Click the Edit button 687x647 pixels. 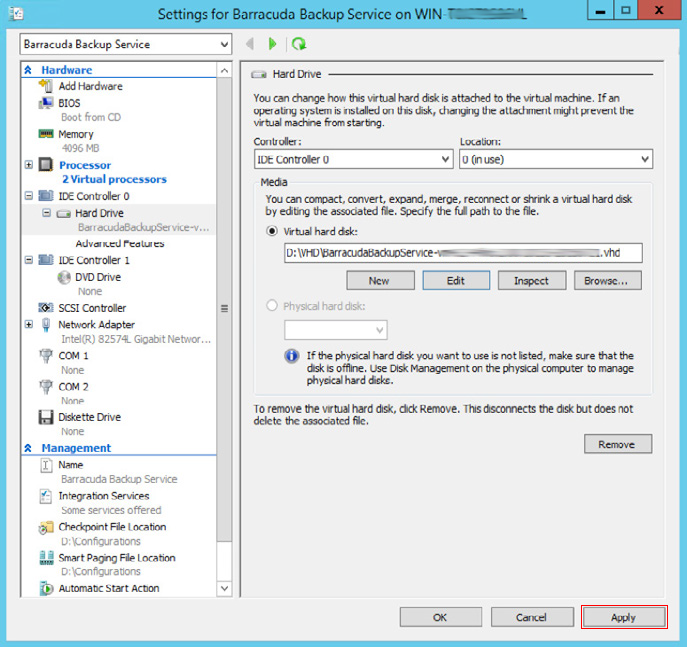pyautogui.click(x=456, y=280)
